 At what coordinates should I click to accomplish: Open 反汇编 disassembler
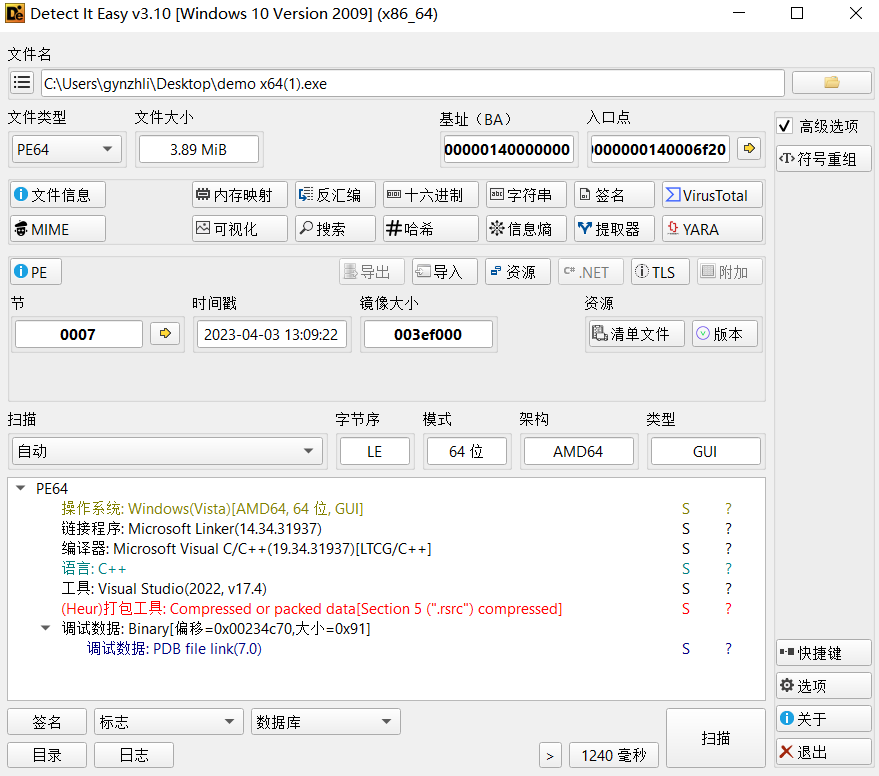335,195
